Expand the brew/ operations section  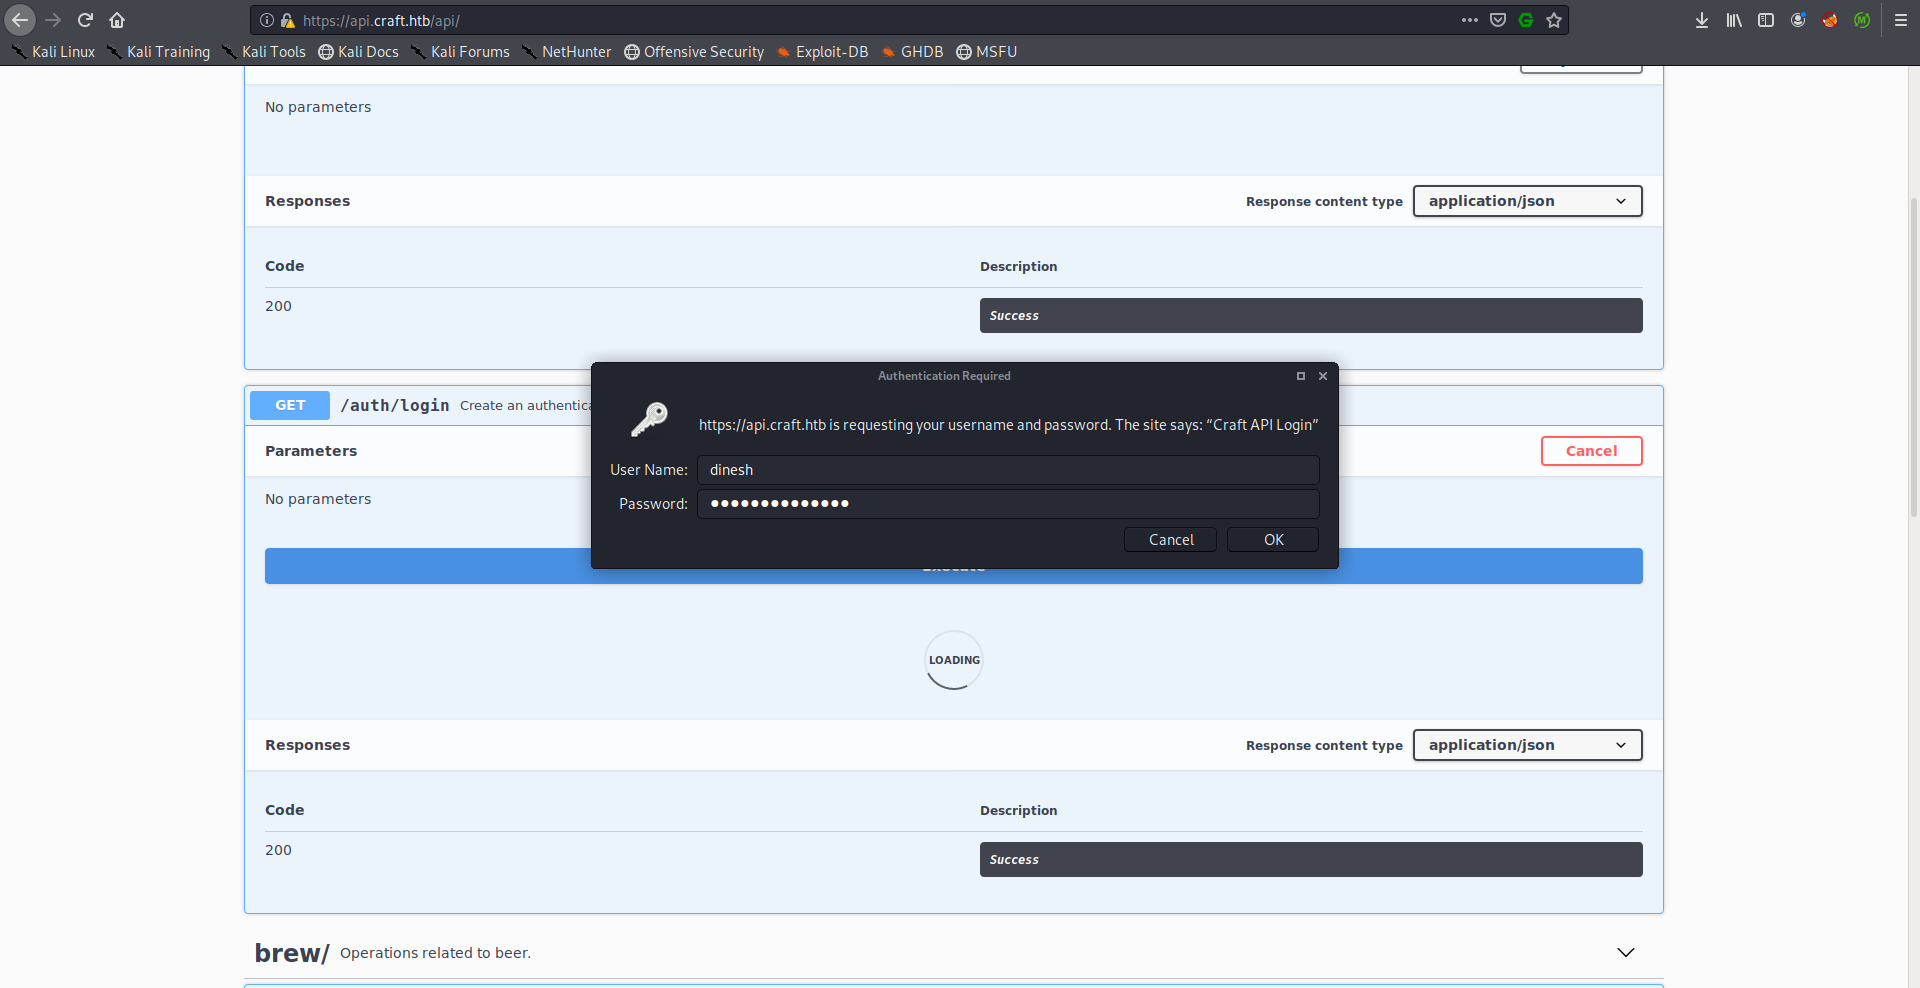point(1625,952)
